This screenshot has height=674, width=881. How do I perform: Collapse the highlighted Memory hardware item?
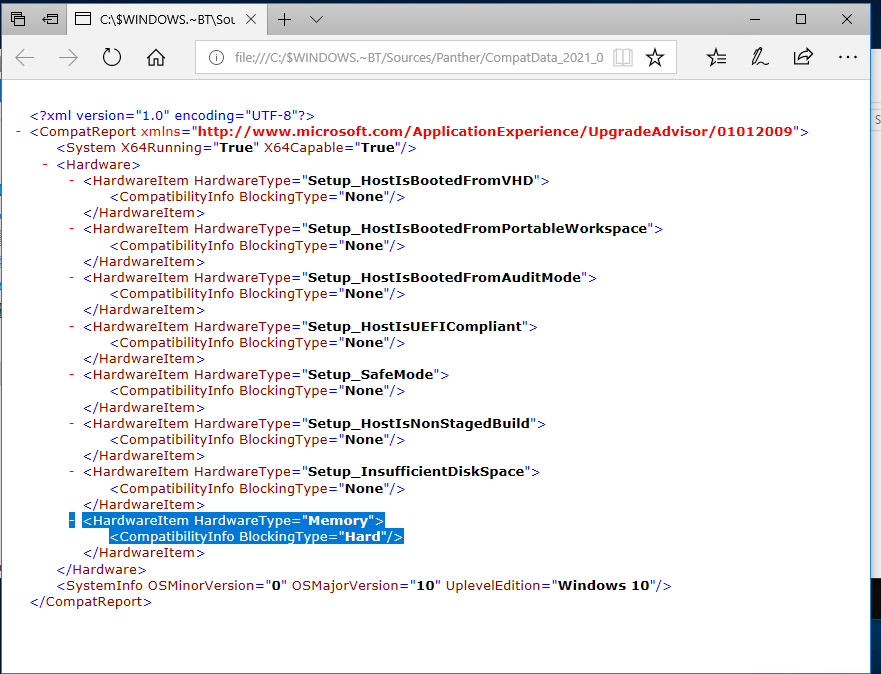[71, 521]
